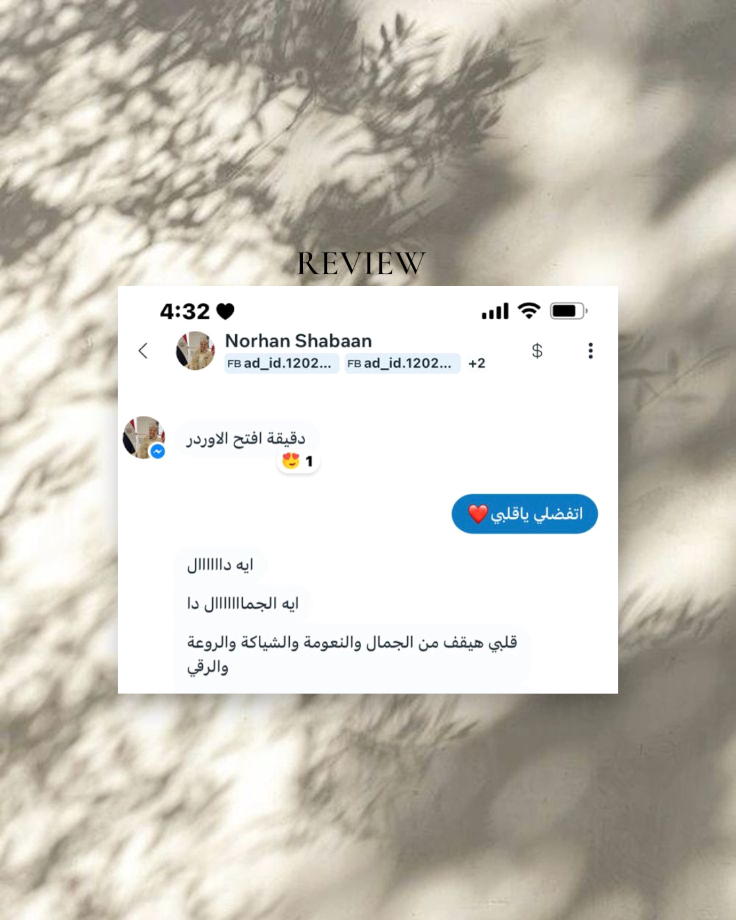Image resolution: width=736 pixels, height=920 pixels.
Task: Open the Norhan Shabaan contact name
Action: coord(298,341)
